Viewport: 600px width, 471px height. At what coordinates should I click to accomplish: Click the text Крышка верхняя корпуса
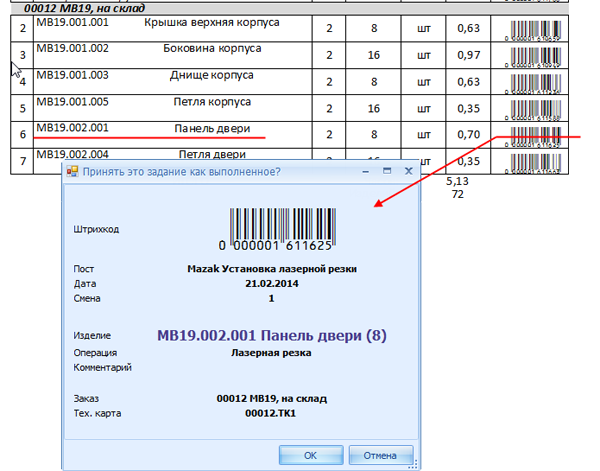coord(212,23)
